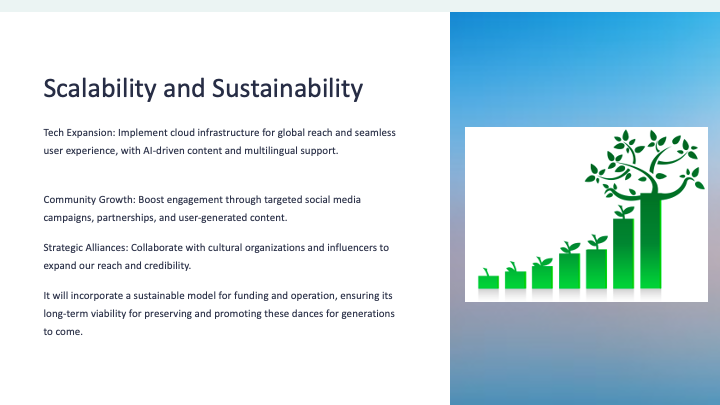Screen dimensions: 720x405
Task: Select the slide title Scalability and Sustainability
Action: coord(203,89)
